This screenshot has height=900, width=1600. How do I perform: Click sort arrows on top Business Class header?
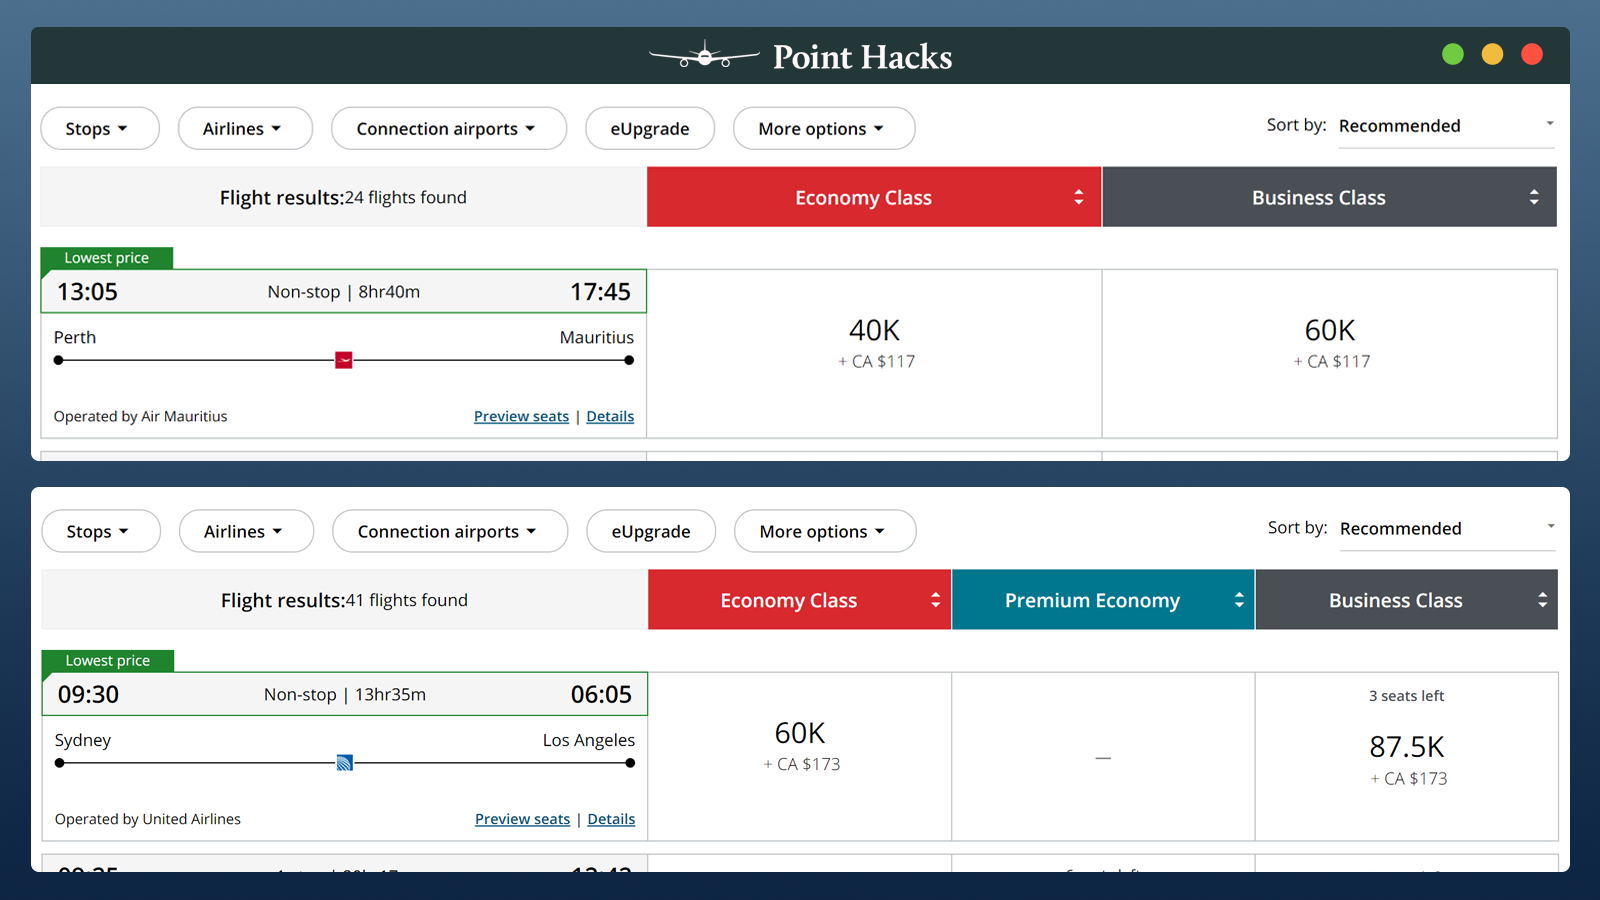click(1534, 197)
